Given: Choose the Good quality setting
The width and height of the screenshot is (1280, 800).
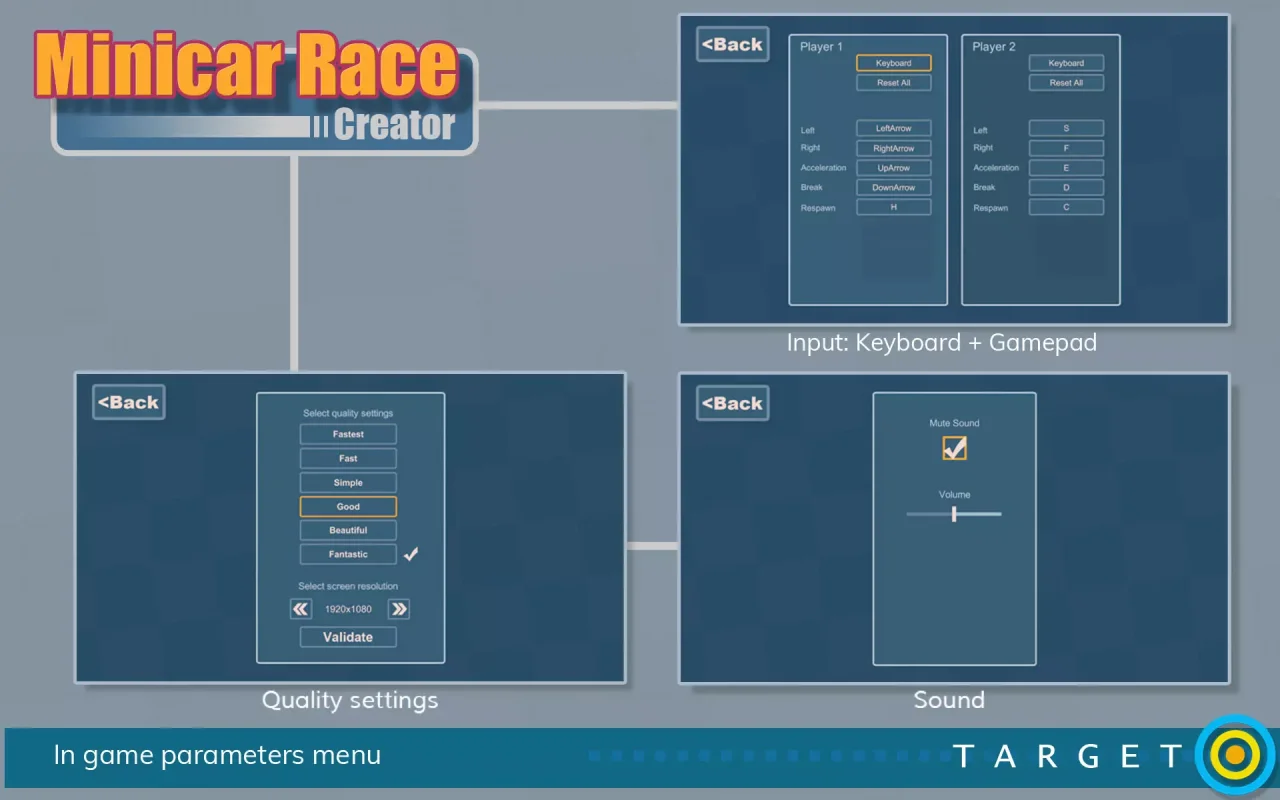Looking at the screenshot, I should click(348, 506).
